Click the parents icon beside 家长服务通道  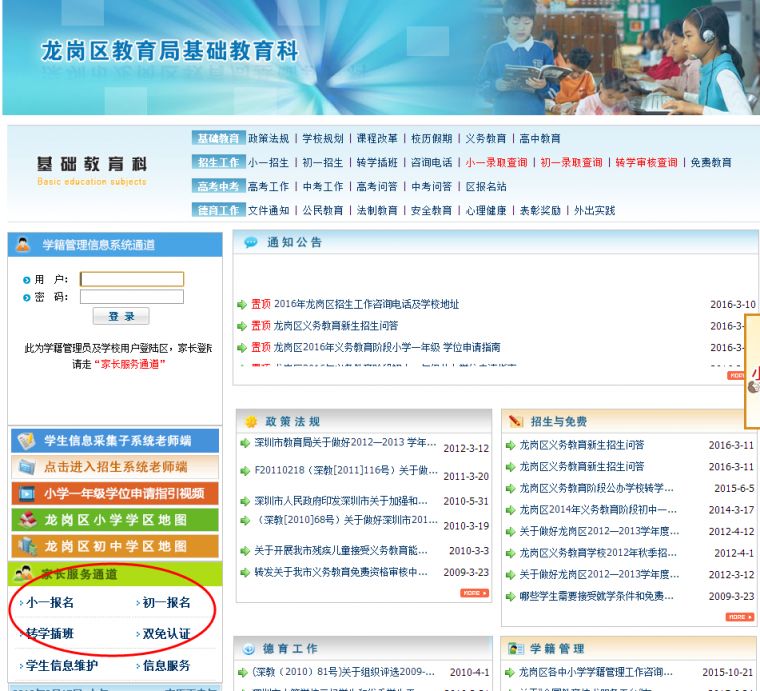pyautogui.click(x=23, y=574)
